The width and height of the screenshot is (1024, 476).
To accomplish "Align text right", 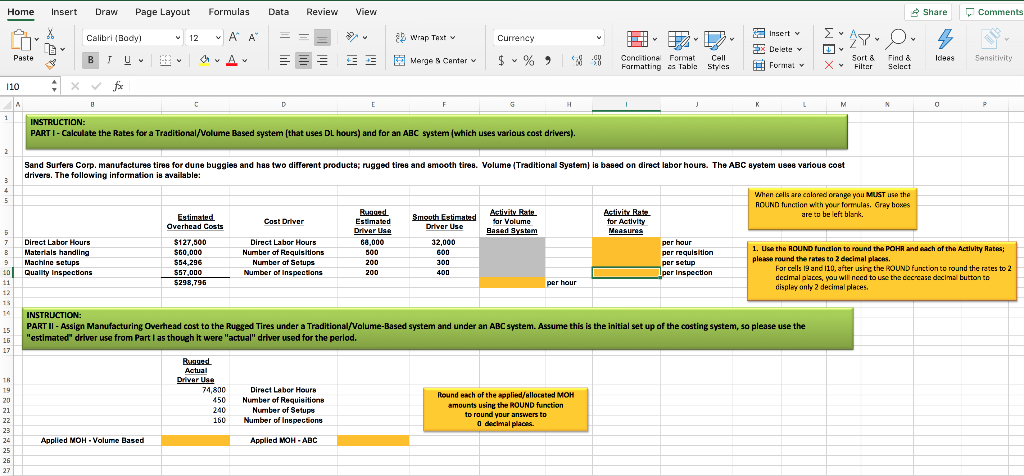I will [323, 61].
